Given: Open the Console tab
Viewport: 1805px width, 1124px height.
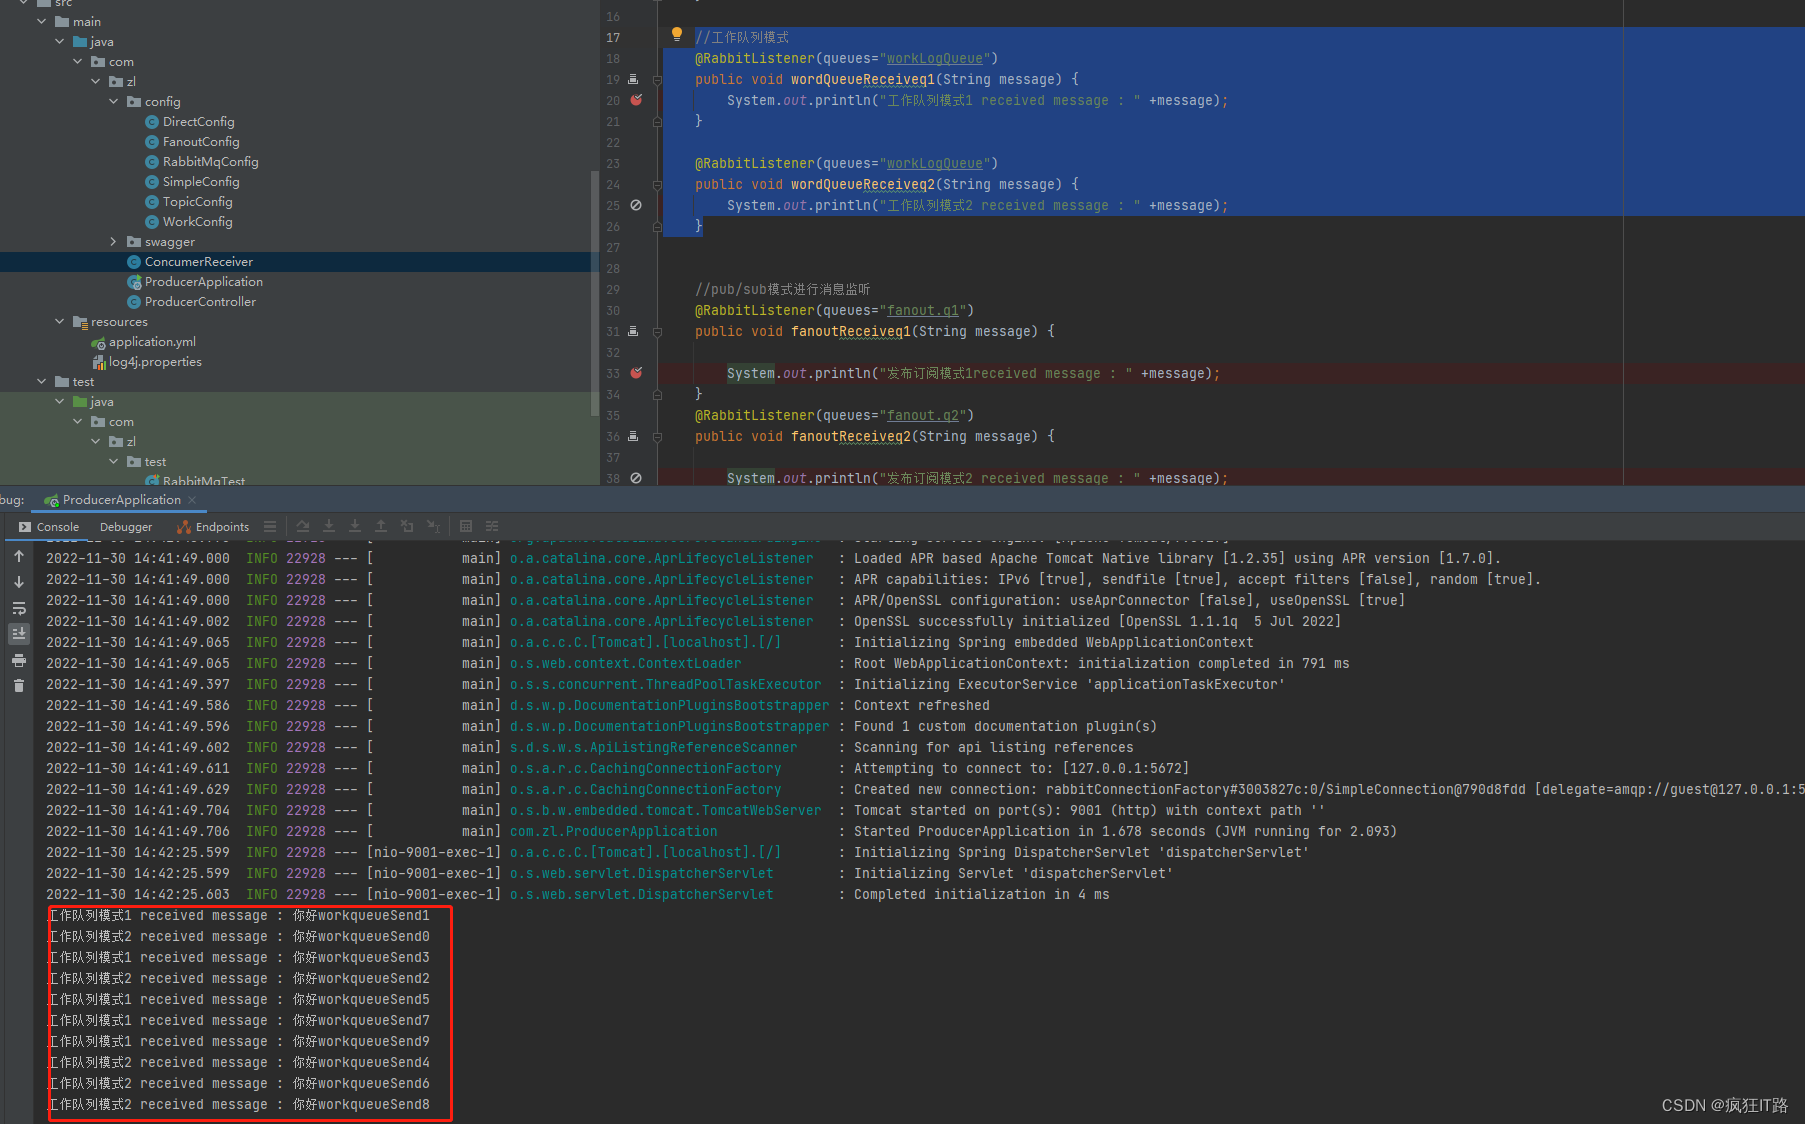Looking at the screenshot, I should pos(48,527).
